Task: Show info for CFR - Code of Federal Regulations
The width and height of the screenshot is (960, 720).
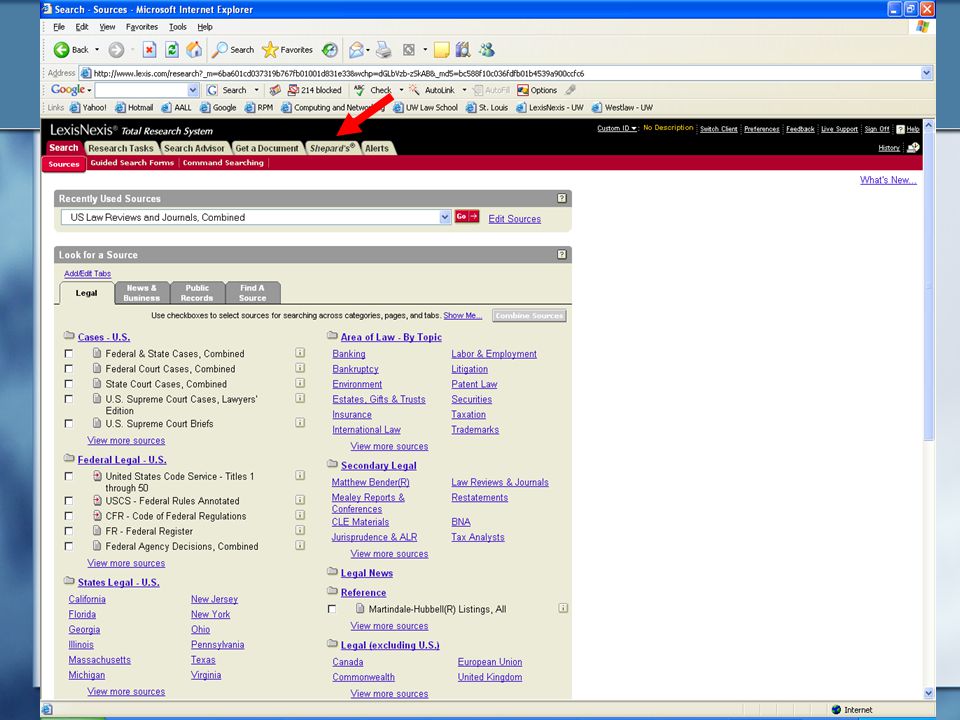Action: point(300,515)
